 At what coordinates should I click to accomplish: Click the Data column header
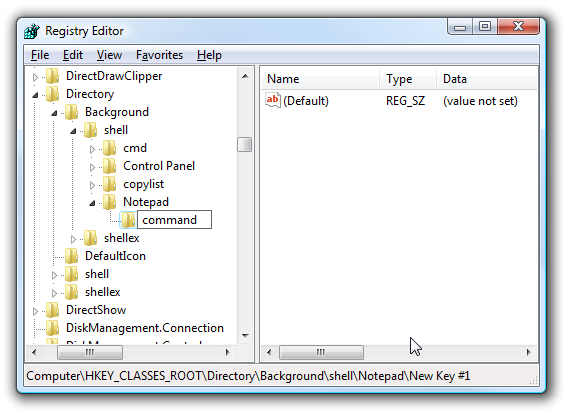(x=487, y=79)
